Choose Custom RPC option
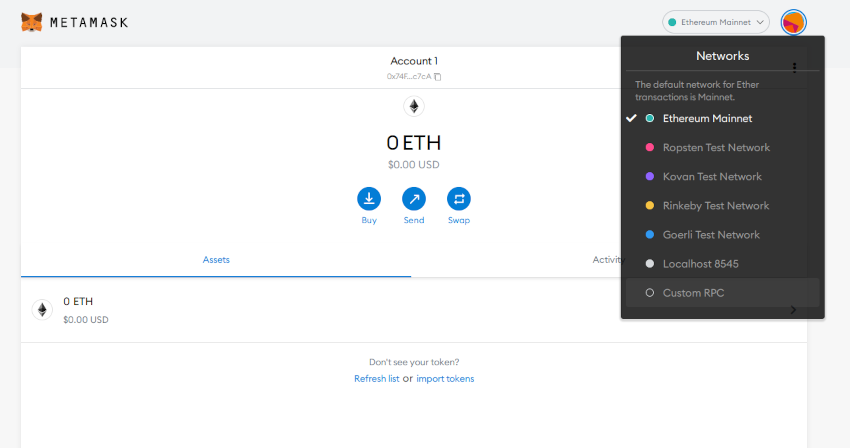 point(722,293)
